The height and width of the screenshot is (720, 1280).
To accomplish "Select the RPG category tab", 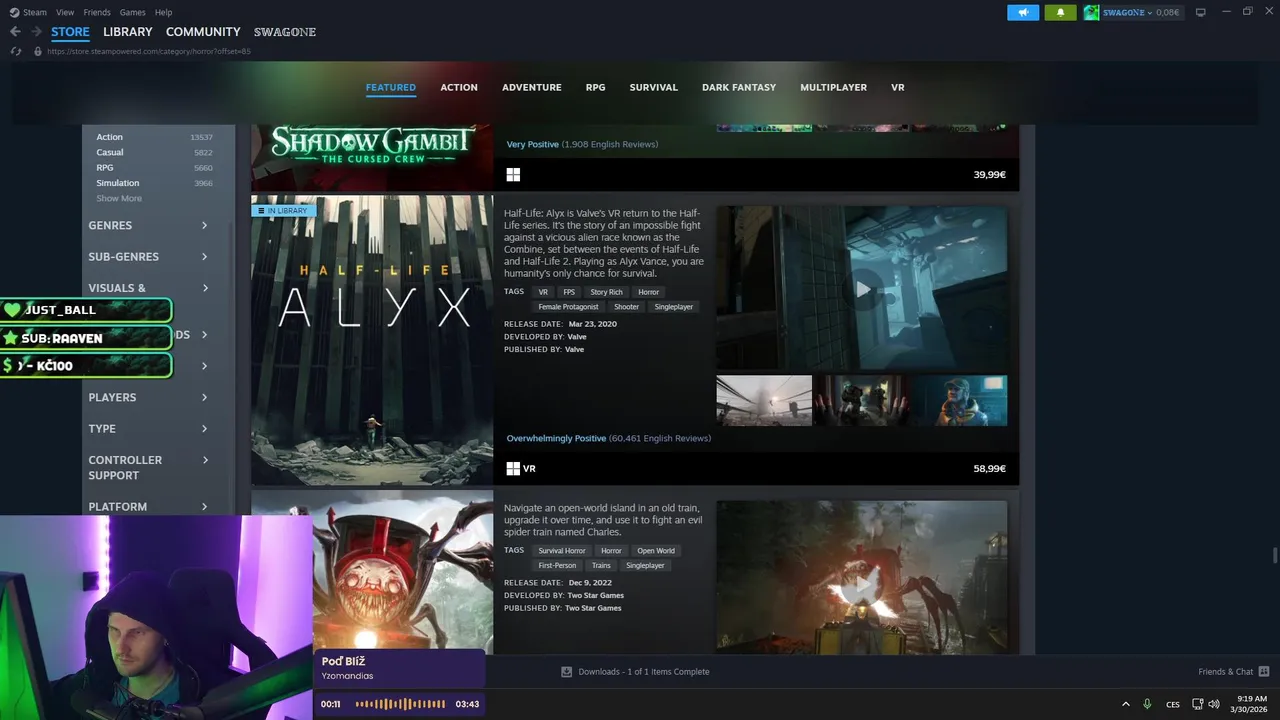I will [x=596, y=88].
